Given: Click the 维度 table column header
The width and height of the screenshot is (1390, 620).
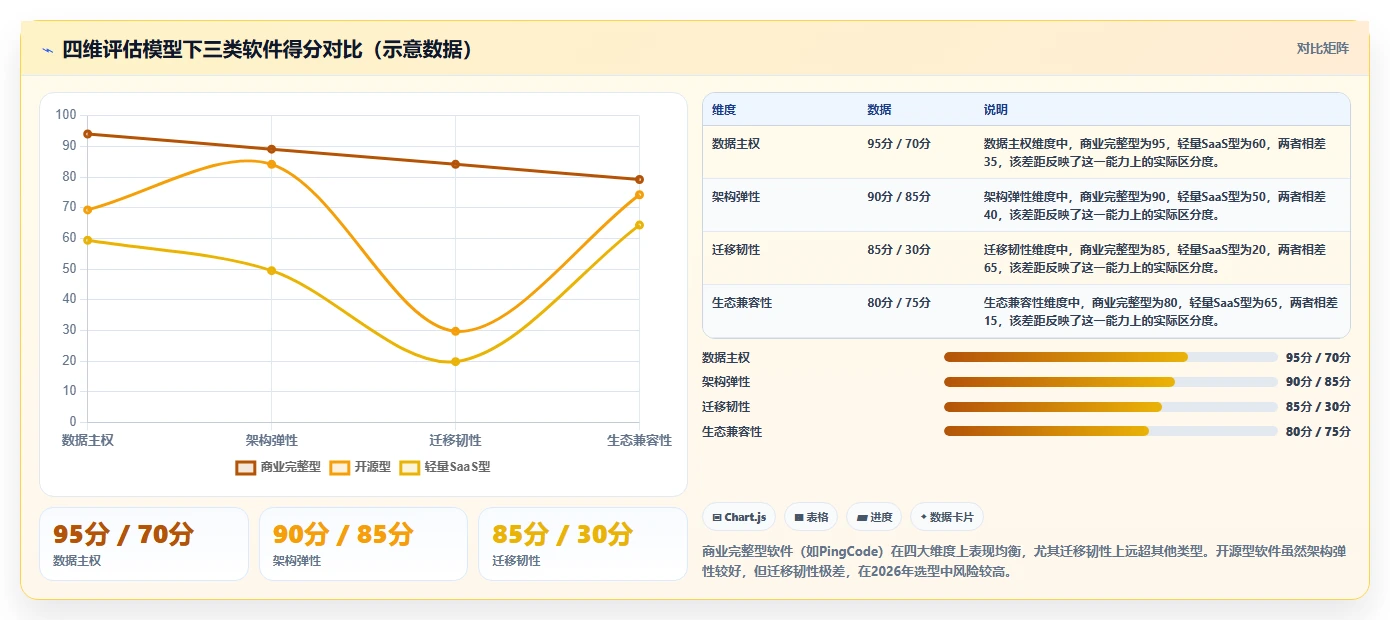Looking at the screenshot, I should (724, 109).
